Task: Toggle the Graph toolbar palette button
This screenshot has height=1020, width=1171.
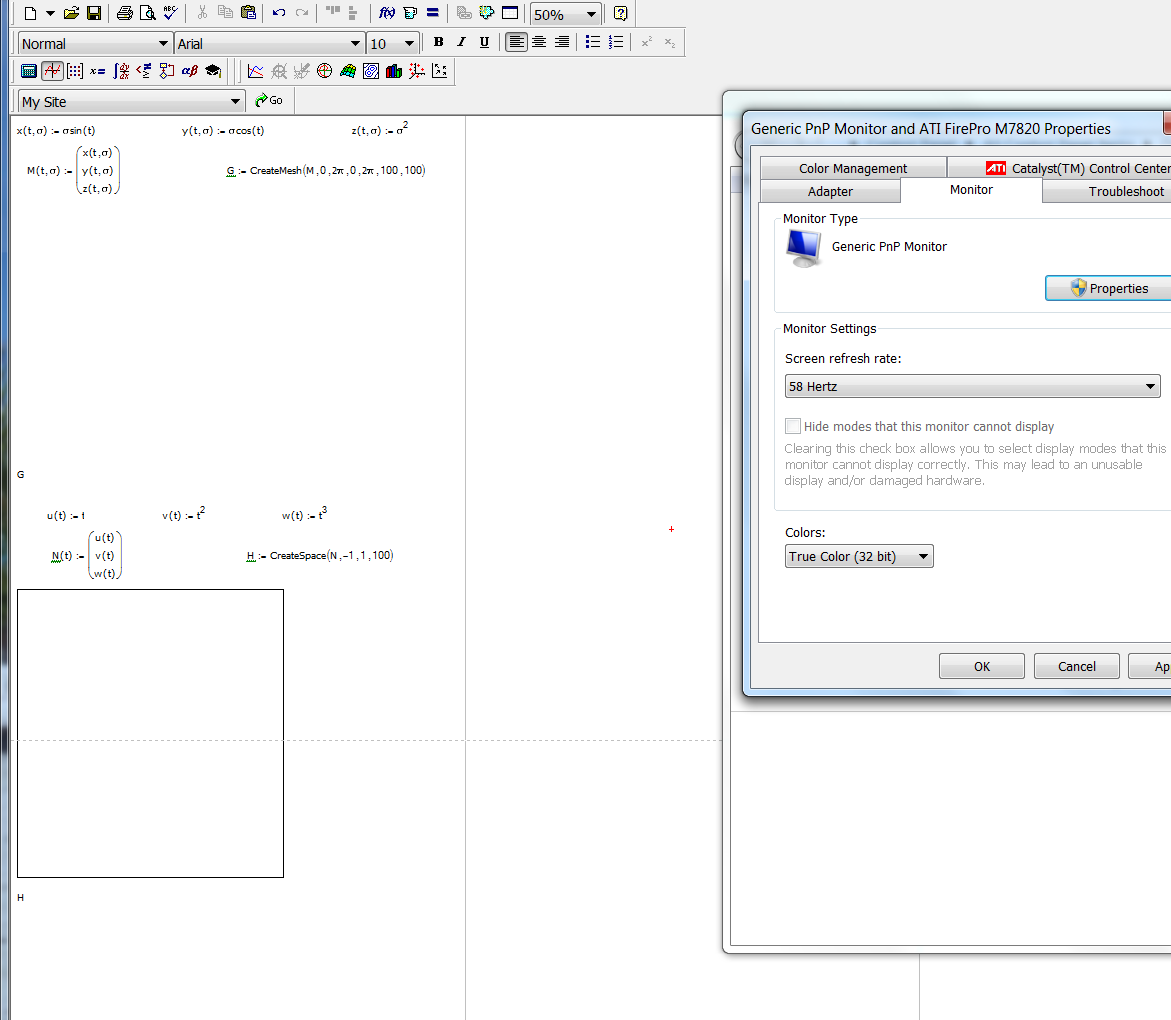Action: click(52, 71)
